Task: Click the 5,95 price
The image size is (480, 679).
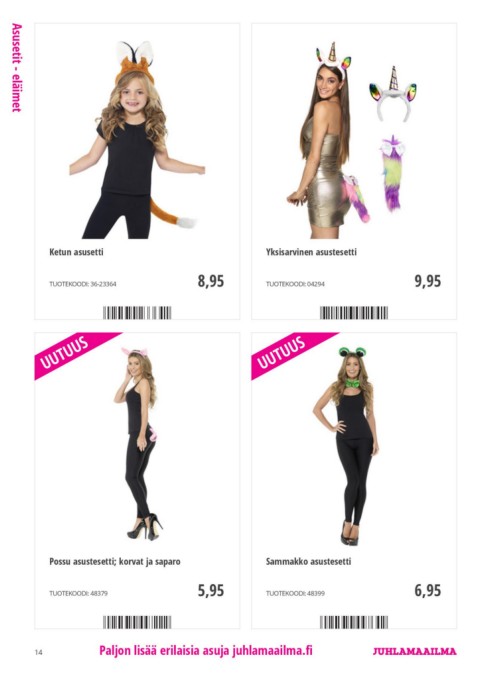Action: coord(211,590)
